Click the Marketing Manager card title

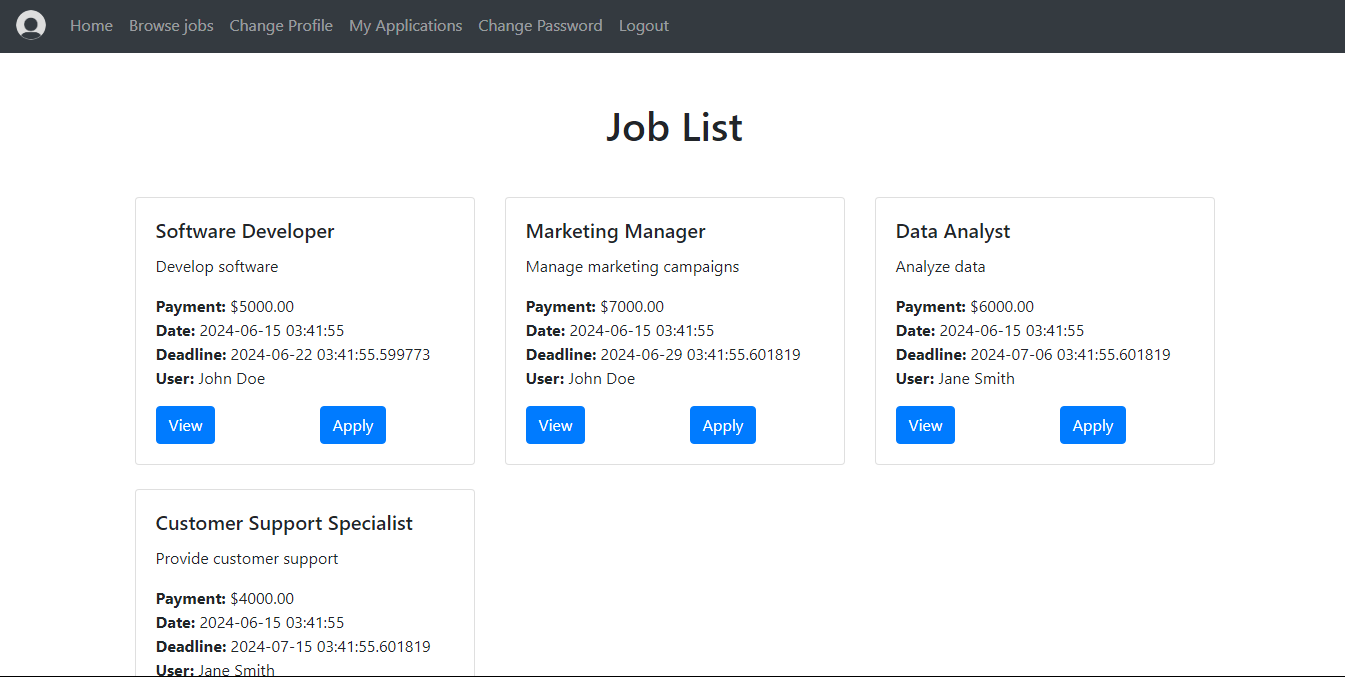(616, 231)
